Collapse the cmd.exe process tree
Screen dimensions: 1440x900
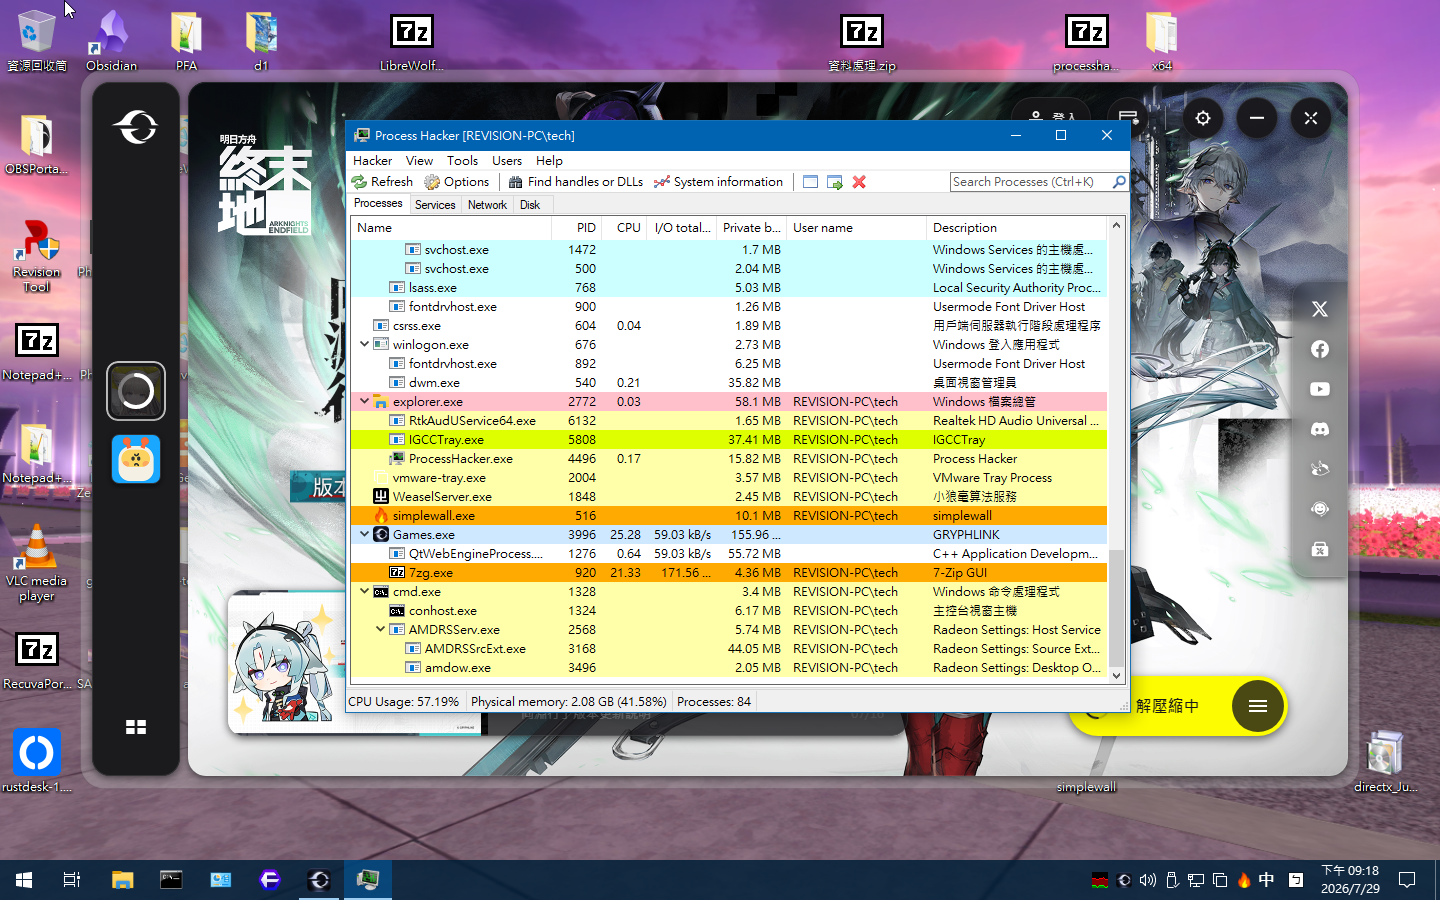click(x=364, y=591)
